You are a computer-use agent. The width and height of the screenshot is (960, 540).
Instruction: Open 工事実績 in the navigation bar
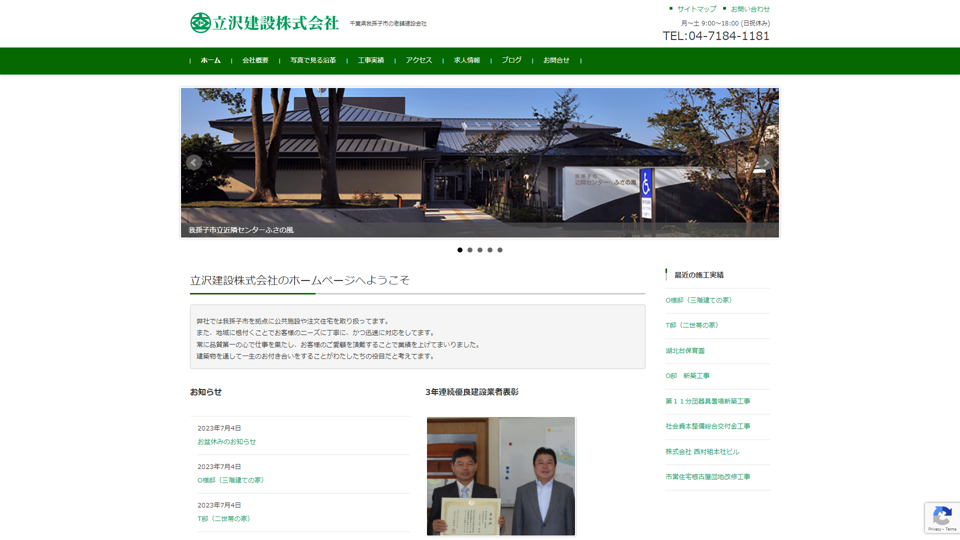pyautogui.click(x=371, y=61)
